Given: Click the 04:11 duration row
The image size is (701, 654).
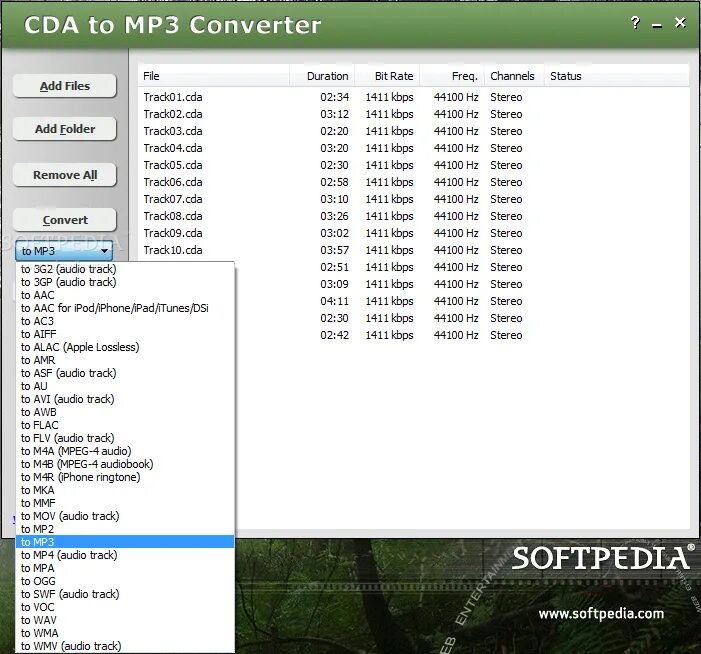Looking at the screenshot, I should [x=334, y=301].
